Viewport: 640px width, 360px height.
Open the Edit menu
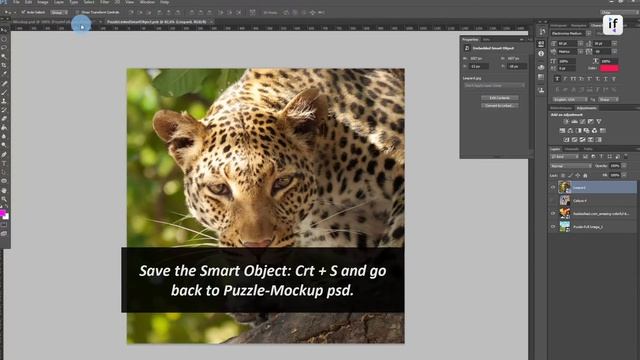pos(28,2)
